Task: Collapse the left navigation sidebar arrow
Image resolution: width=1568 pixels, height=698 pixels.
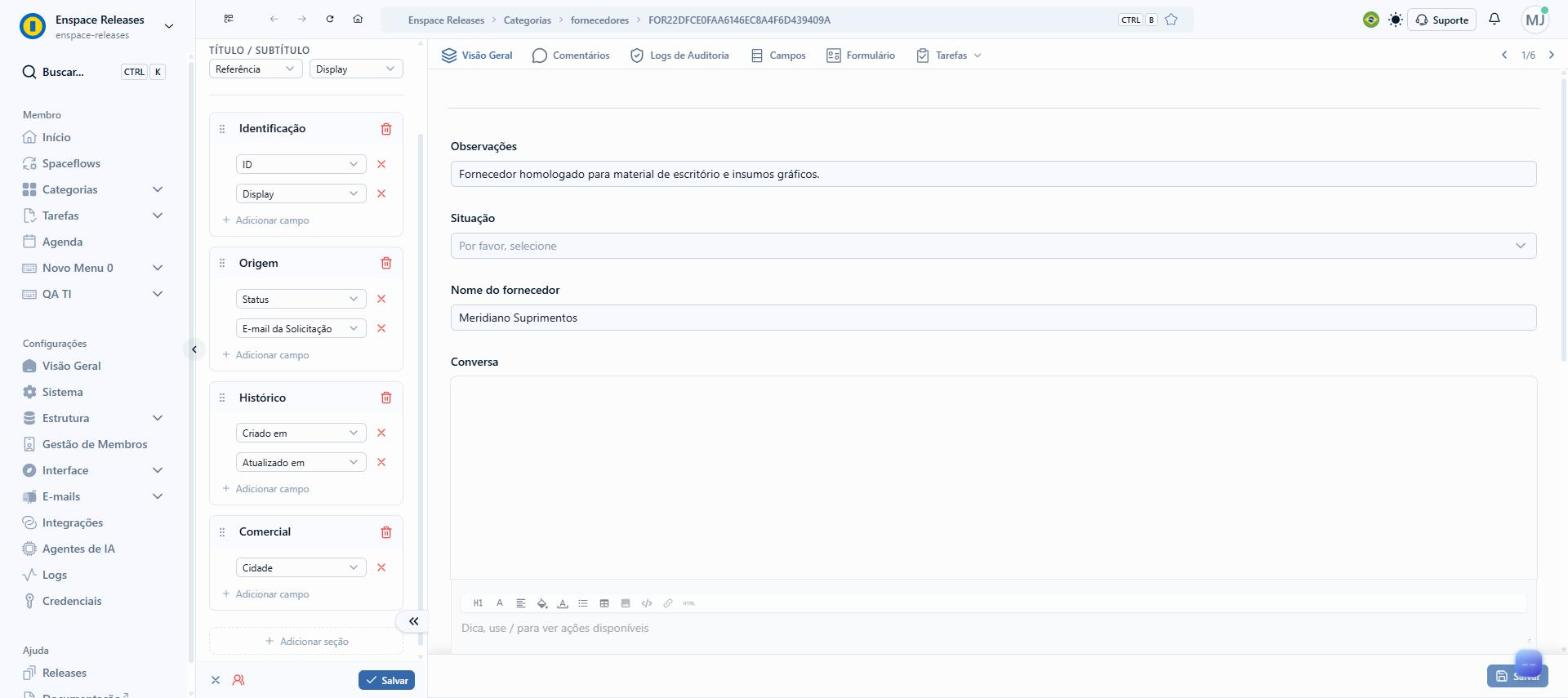Action: coord(194,349)
